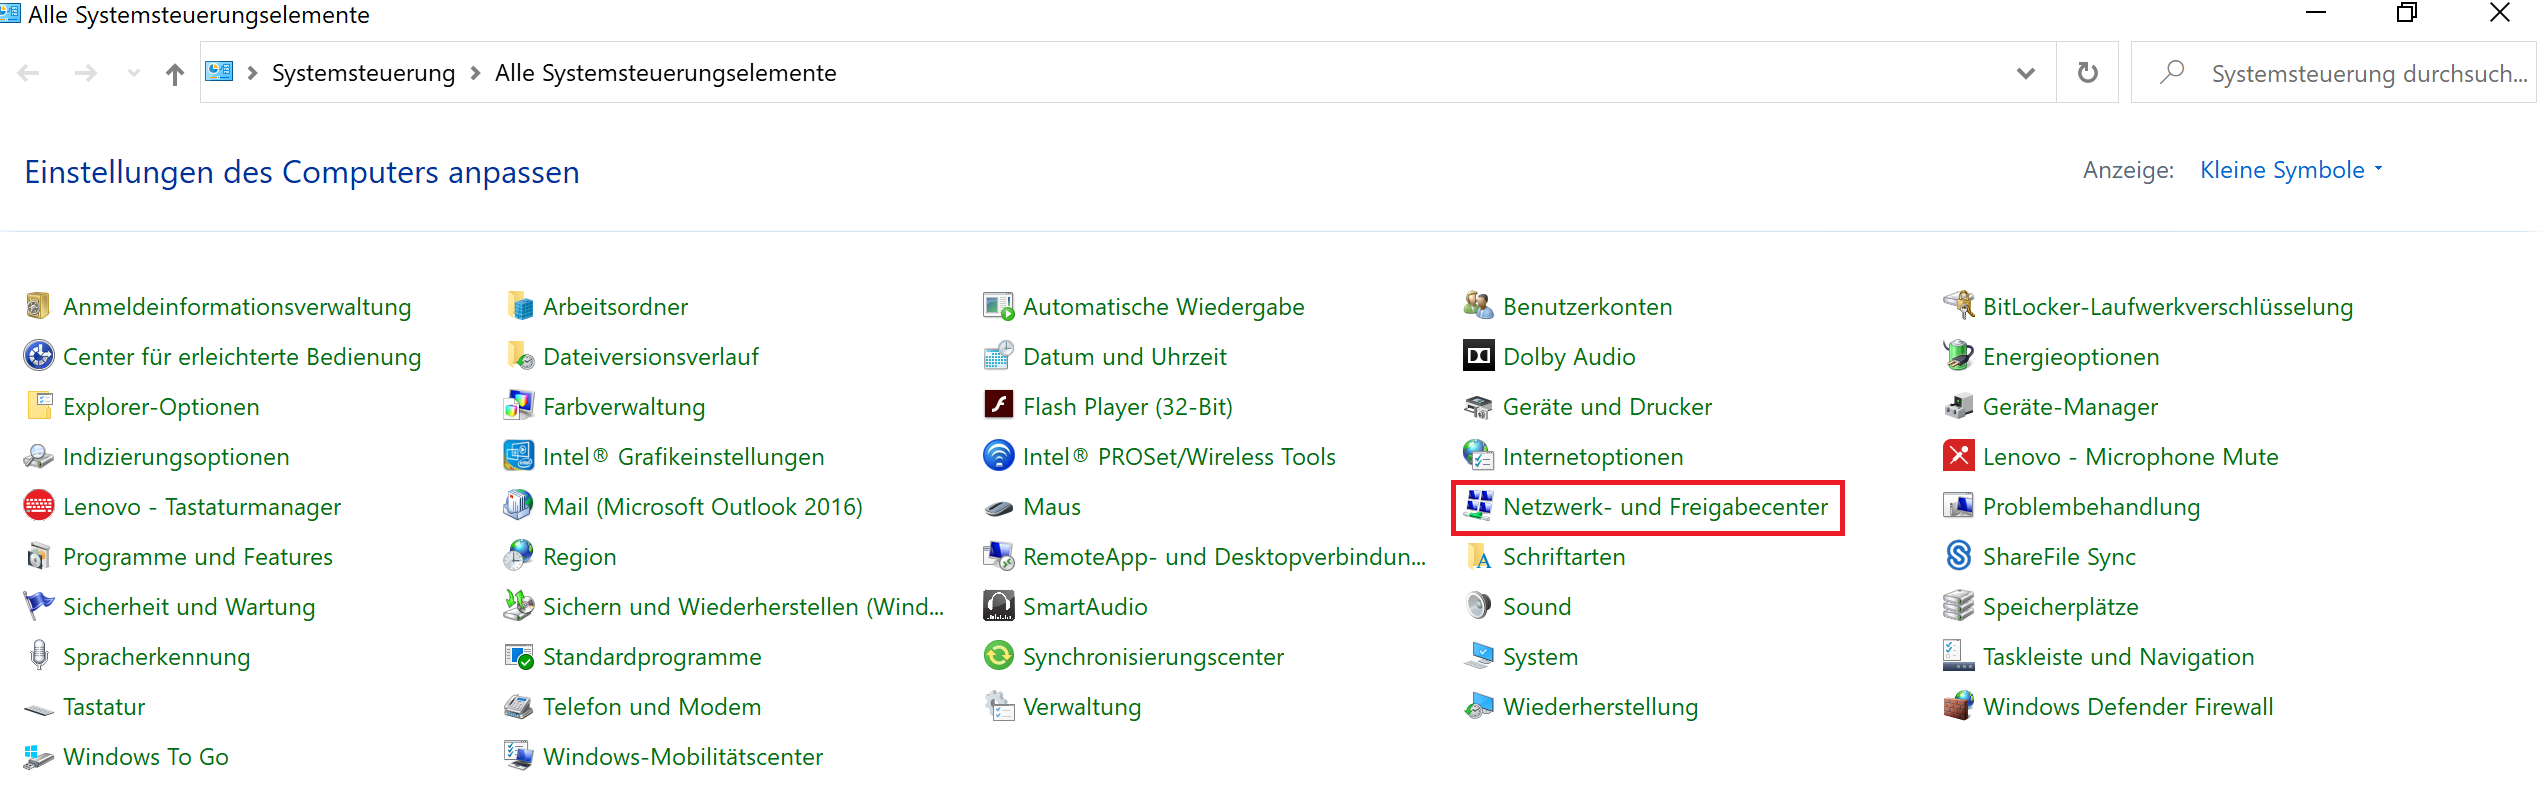Screen dimensions: 2545x795
Task: Click the Spracherkennung microphone icon
Action: click(x=38, y=656)
